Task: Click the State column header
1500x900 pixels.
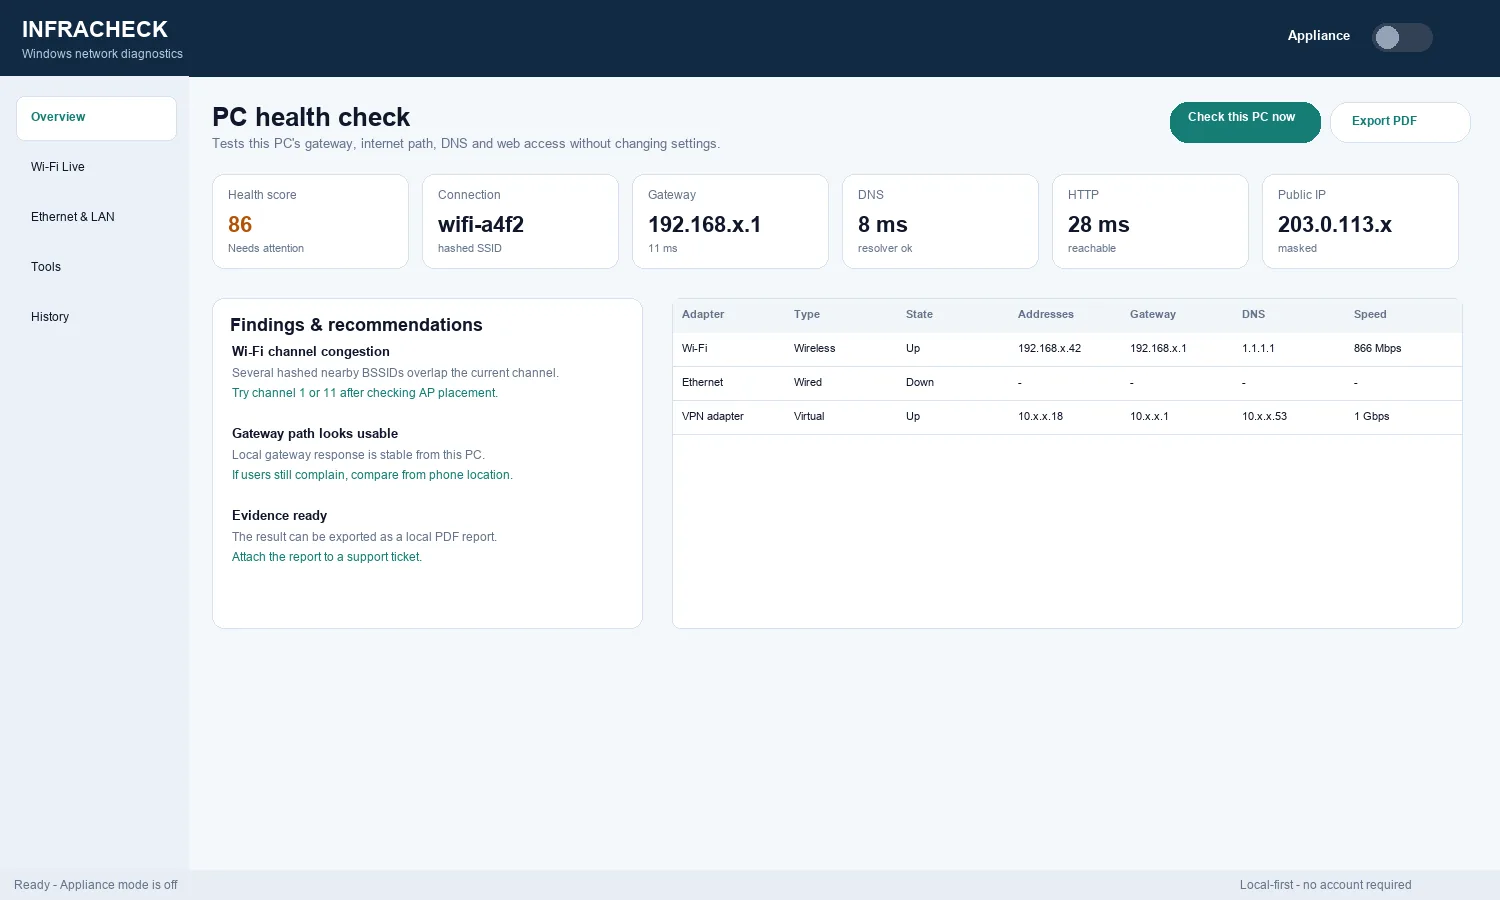Action: tap(919, 314)
